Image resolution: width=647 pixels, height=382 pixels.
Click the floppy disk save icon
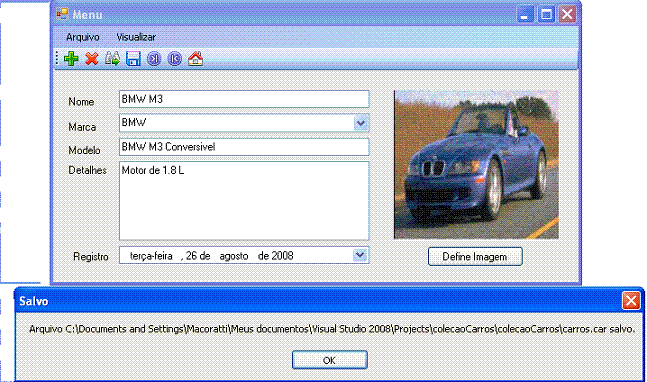pos(133,59)
